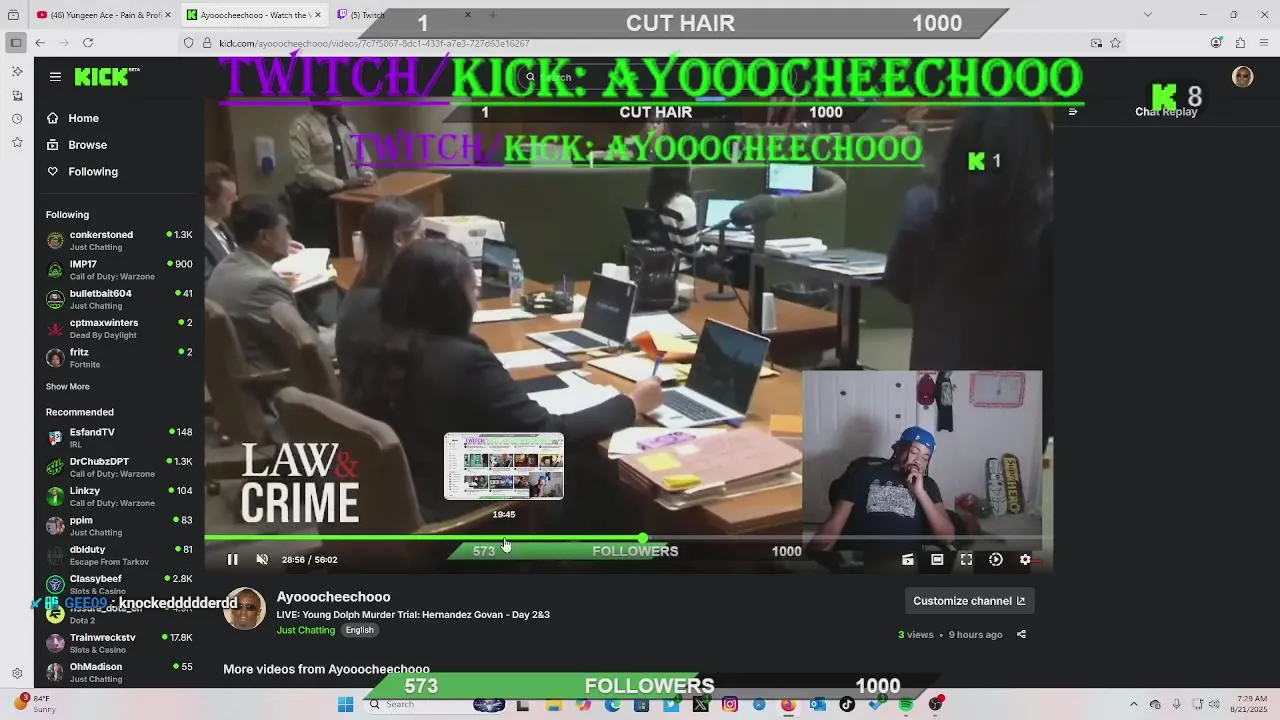Viewport: 1280px width, 720px height.
Task: Open clip creation icon in player
Action: pos(907,560)
